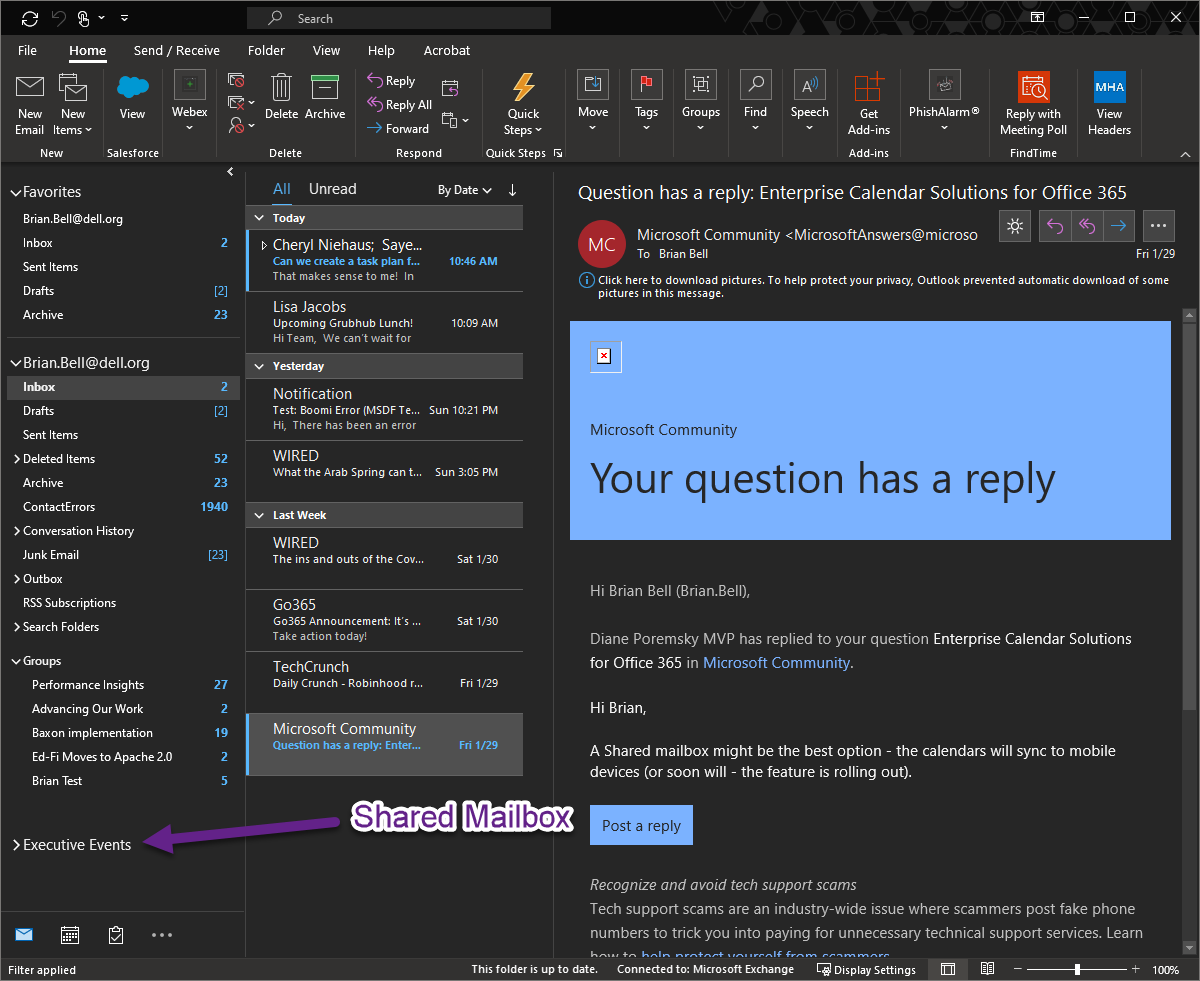Expand the Conversation History folder
The width and height of the screenshot is (1200, 981).
pyautogui.click(x=16, y=531)
